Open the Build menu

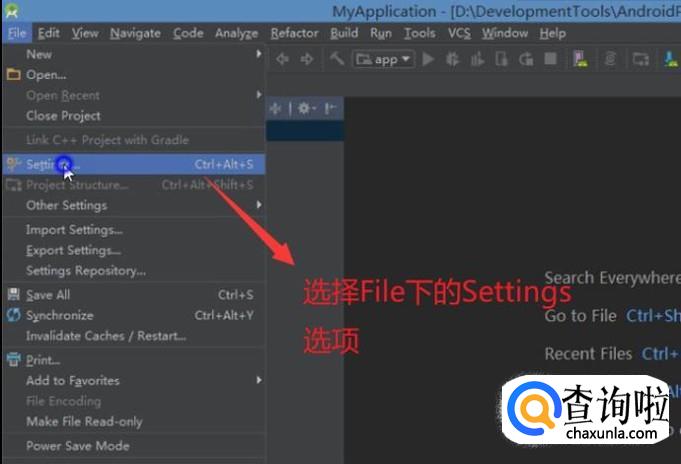344,33
